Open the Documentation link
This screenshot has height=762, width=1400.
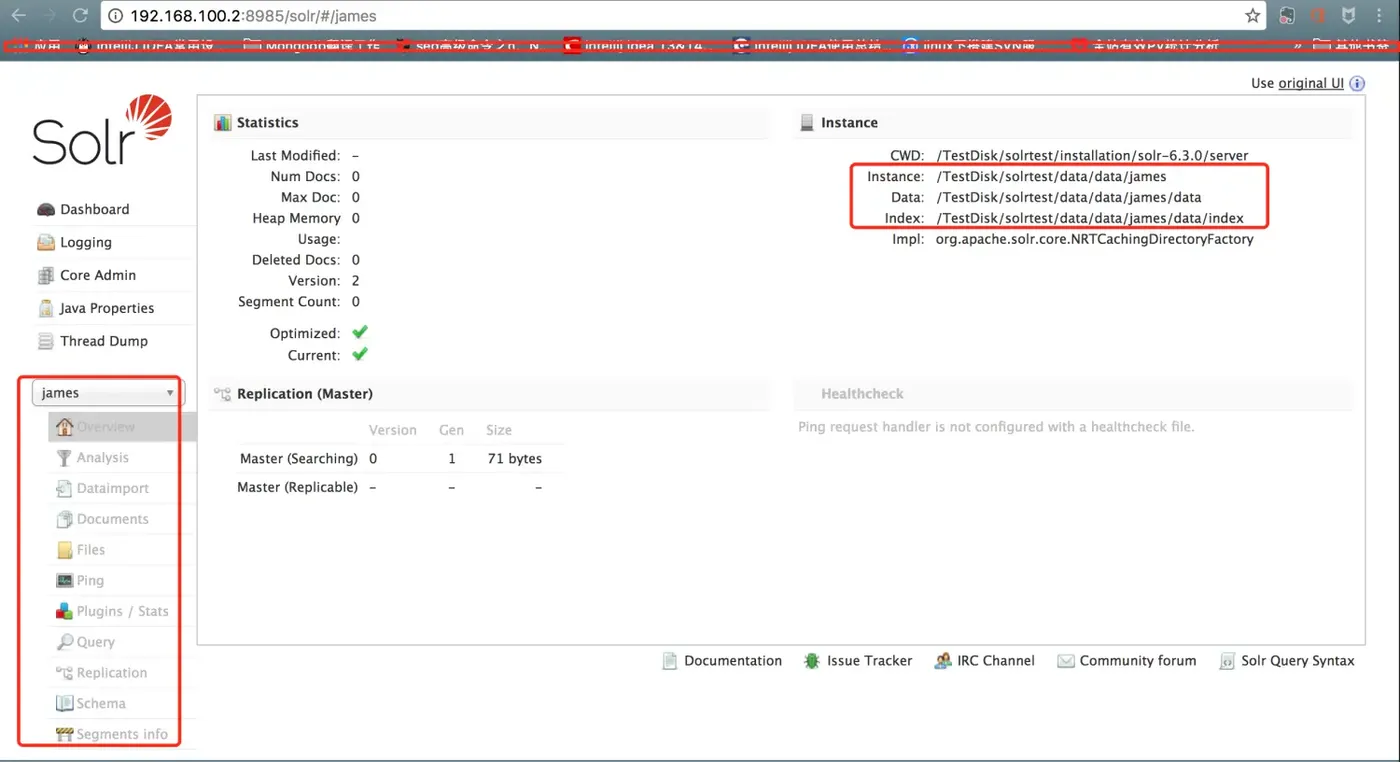point(733,661)
